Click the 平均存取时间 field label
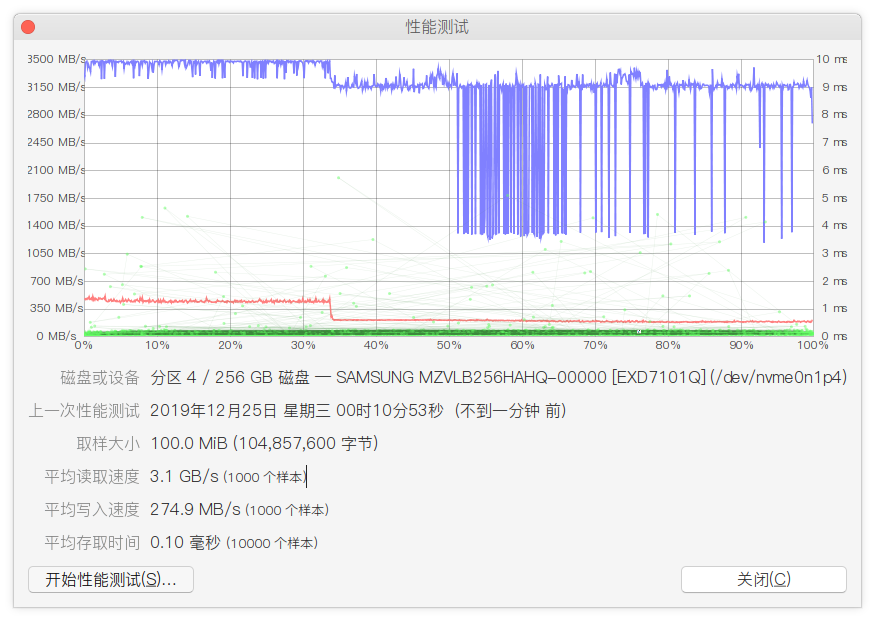 tap(92, 543)
